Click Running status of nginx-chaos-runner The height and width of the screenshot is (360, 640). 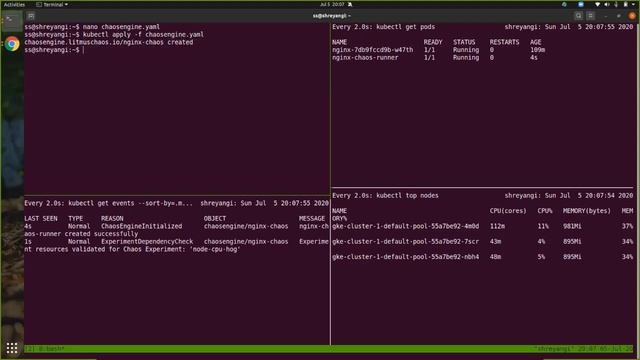466,58
